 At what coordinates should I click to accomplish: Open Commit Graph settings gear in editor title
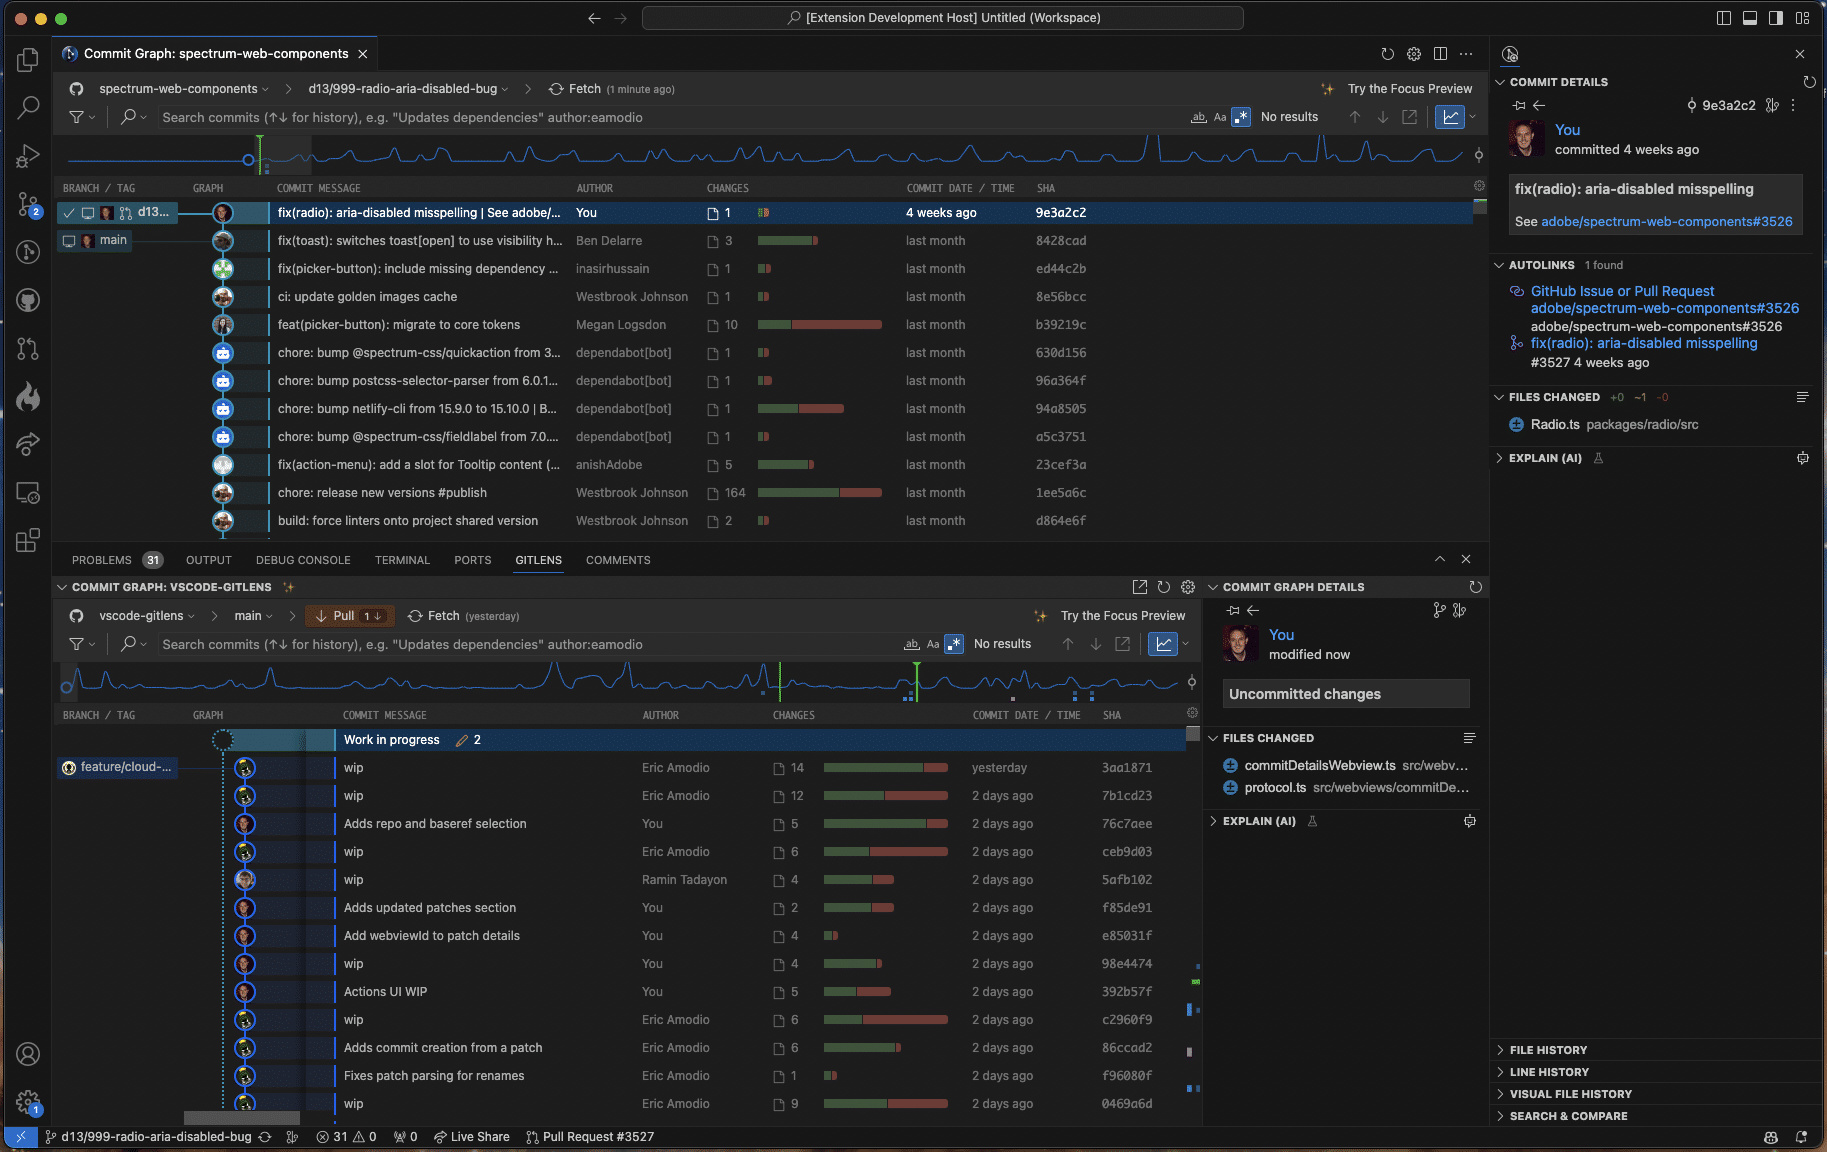pos(1414,54)
